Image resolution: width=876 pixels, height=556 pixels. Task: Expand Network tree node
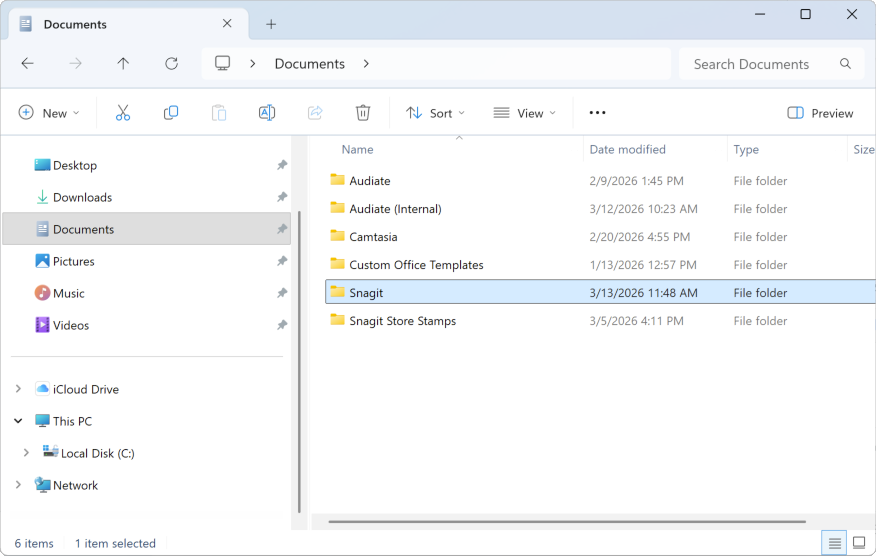(18, 484)
